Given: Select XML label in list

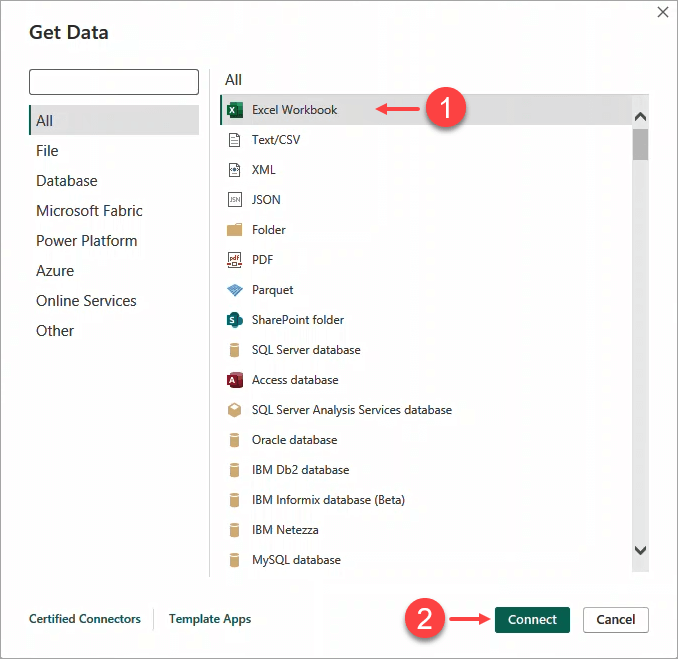Looking at the screenshot, I should pos(264,170).
